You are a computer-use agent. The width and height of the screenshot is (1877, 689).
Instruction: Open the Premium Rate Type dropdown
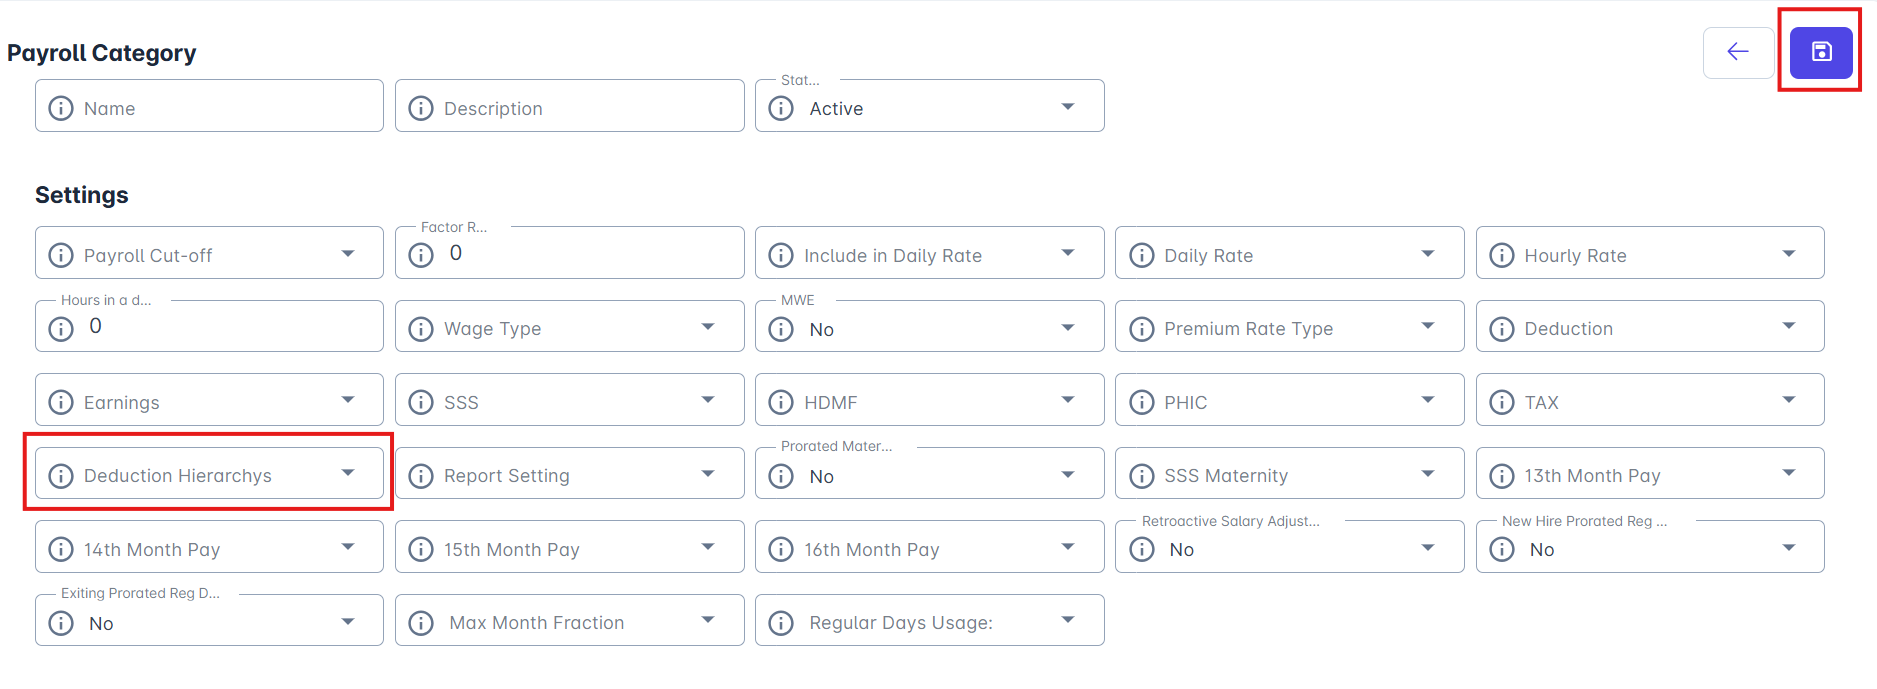(x=1427, y=327)
